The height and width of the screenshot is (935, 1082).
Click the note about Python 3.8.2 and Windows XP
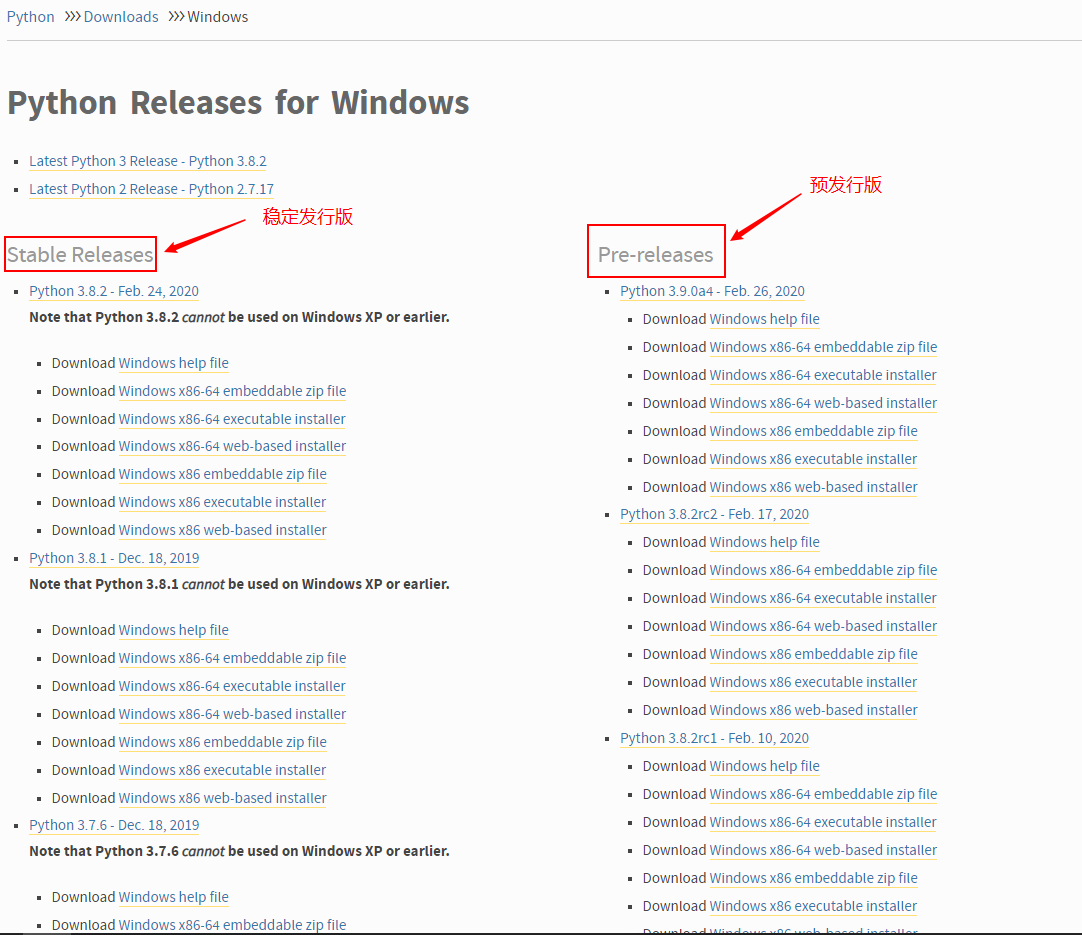pyautogui.click(x=239, y=317)
